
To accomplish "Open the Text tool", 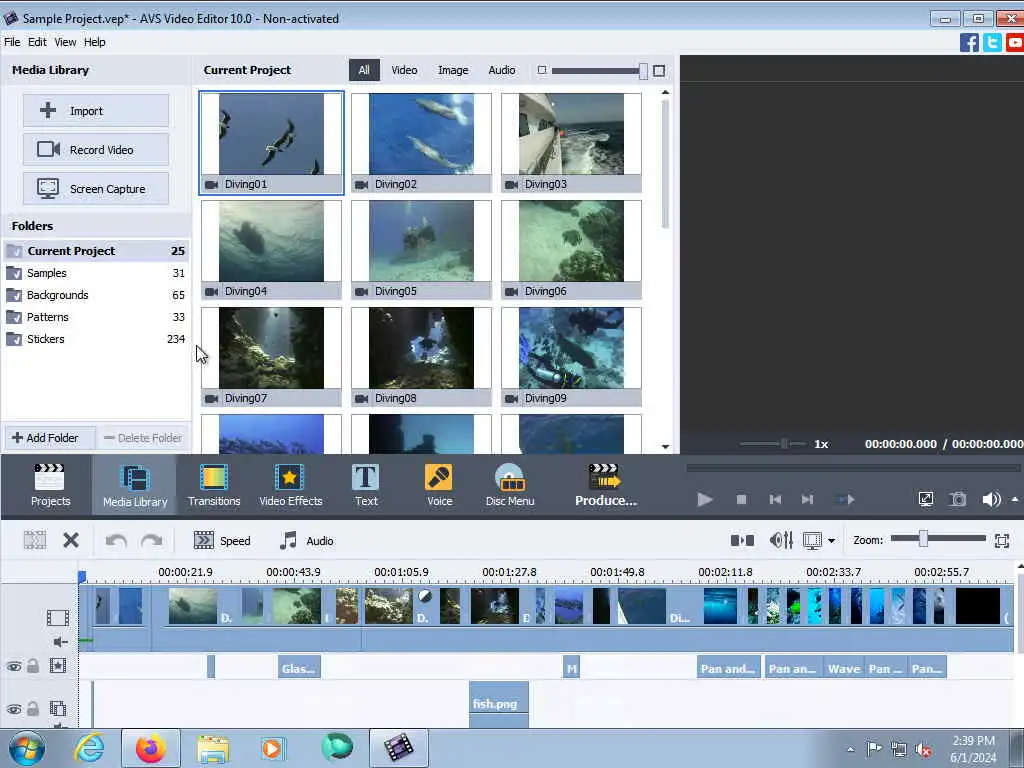I will (x=366, y=485).
